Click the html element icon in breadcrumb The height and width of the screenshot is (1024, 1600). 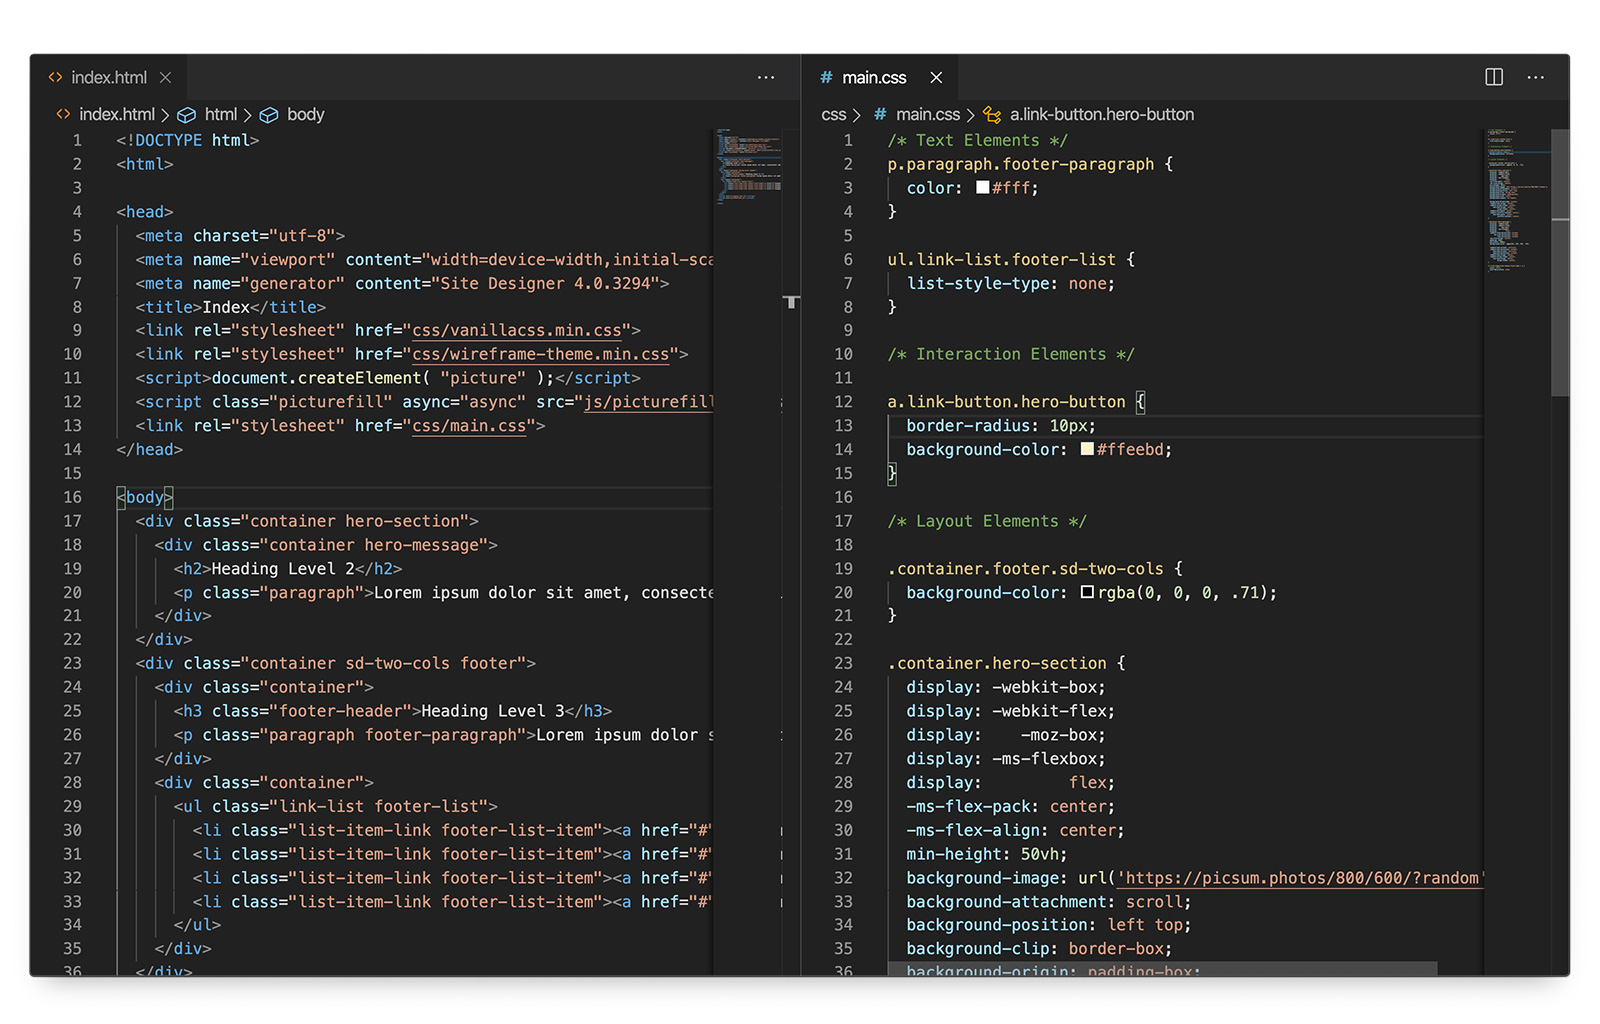click(x=188, y=114)
